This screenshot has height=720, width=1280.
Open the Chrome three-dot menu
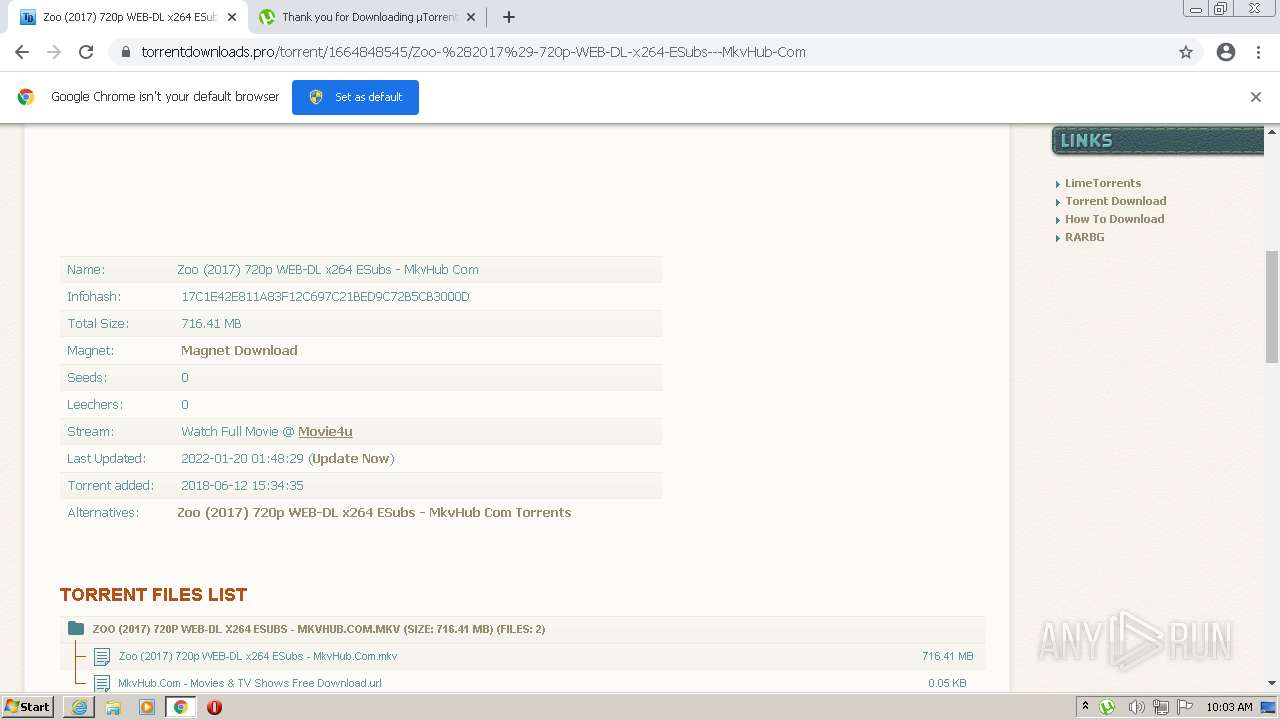pyautogui.click(x=1258, y=52)
